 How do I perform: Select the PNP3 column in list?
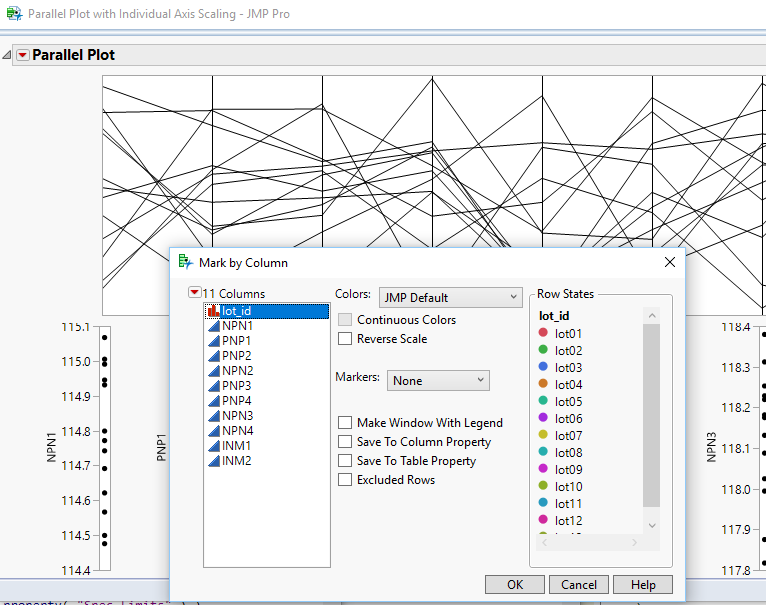tap(267, 386)
